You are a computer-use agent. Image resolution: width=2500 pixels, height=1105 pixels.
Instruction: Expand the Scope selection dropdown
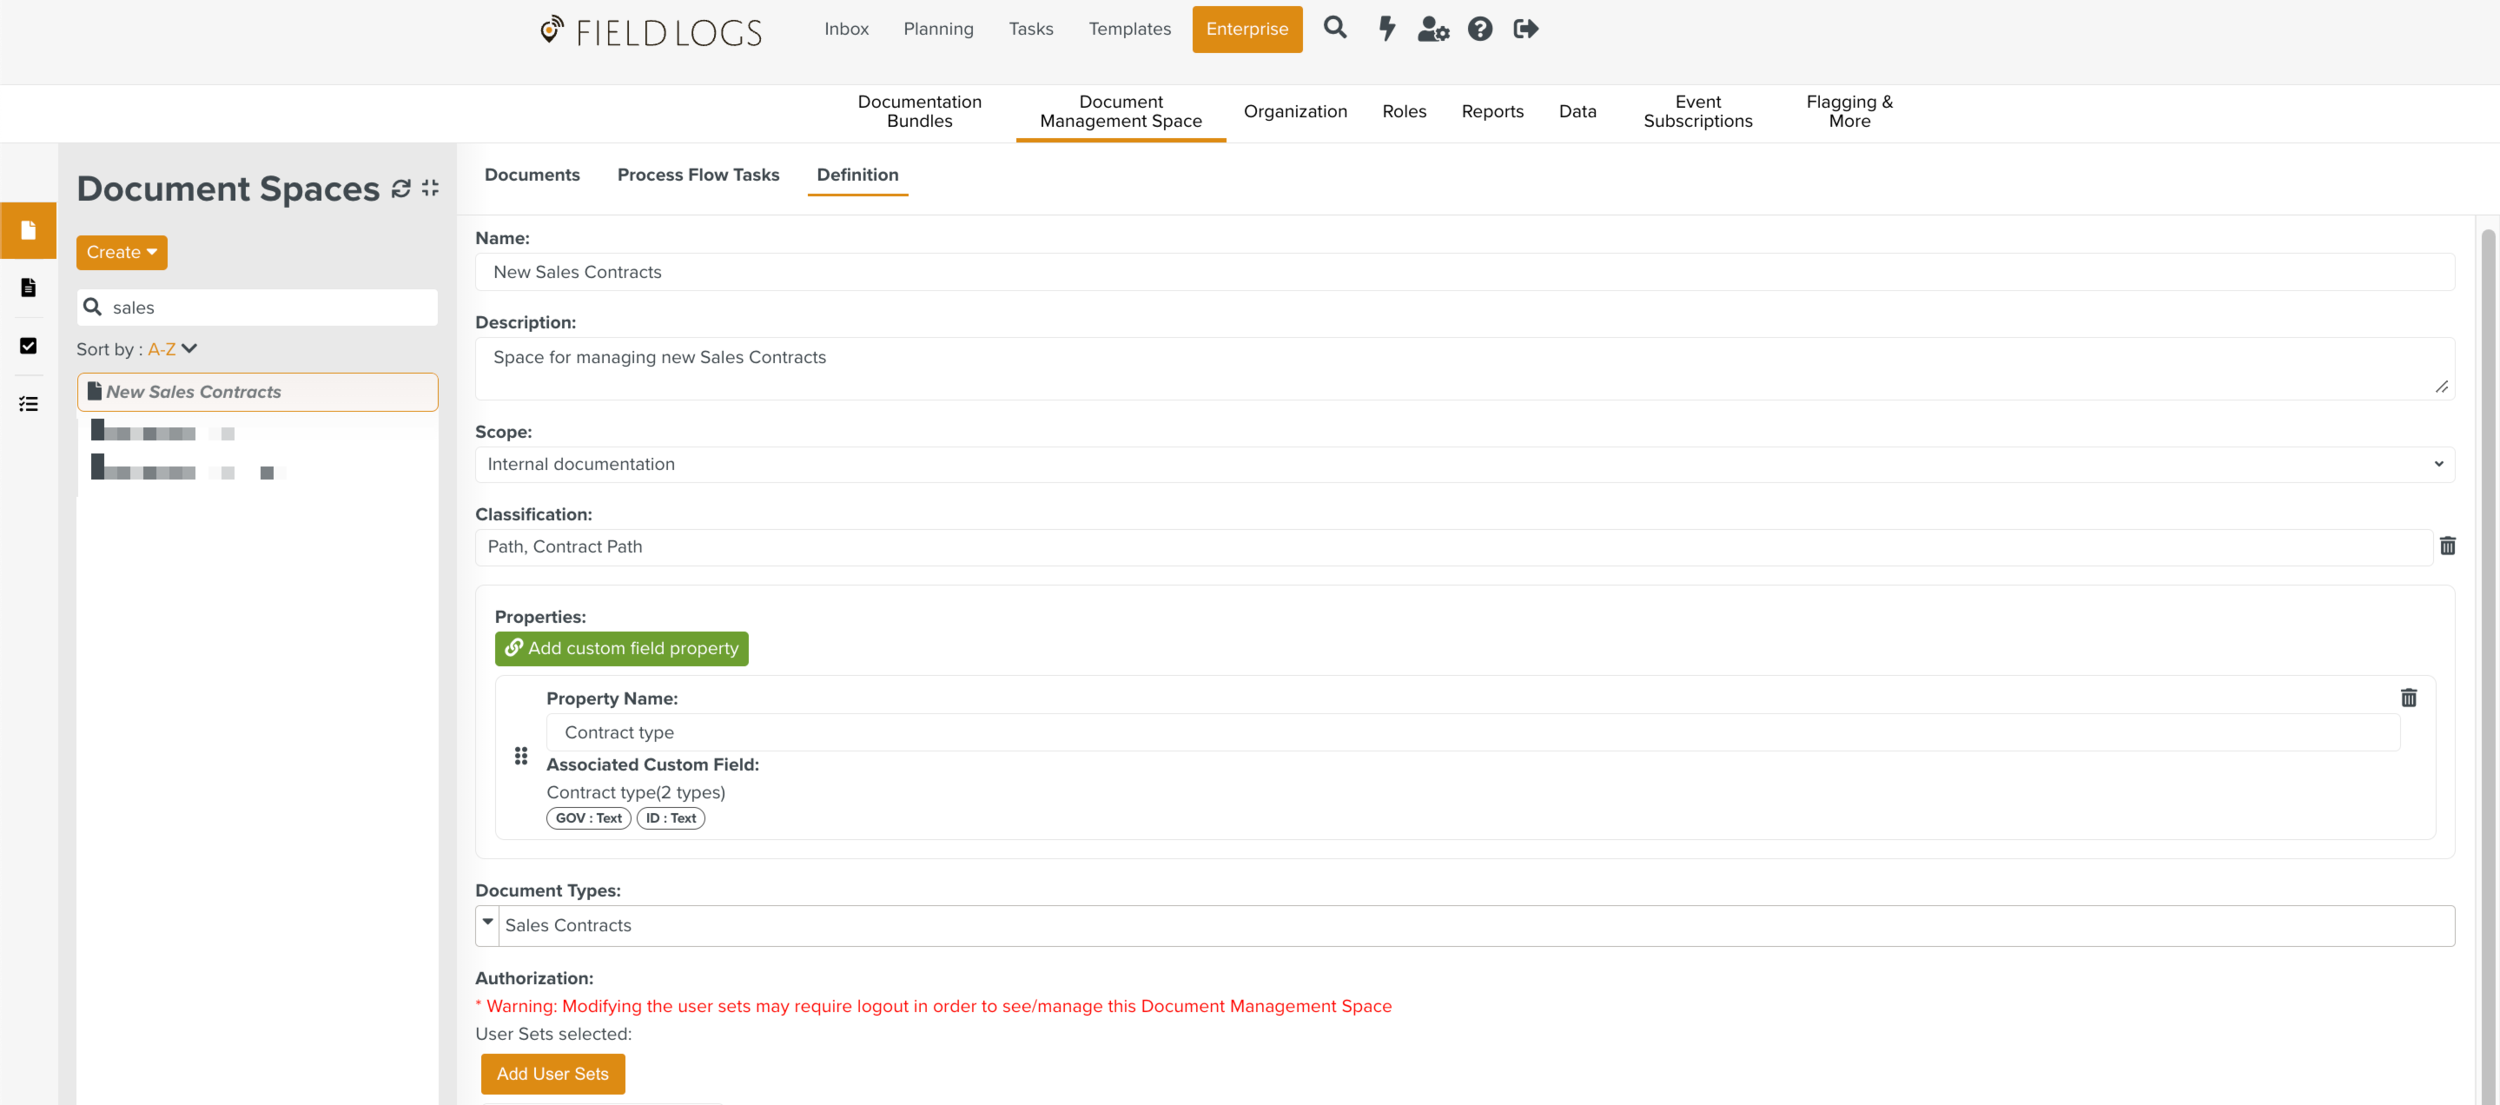tap(1464, 464)
